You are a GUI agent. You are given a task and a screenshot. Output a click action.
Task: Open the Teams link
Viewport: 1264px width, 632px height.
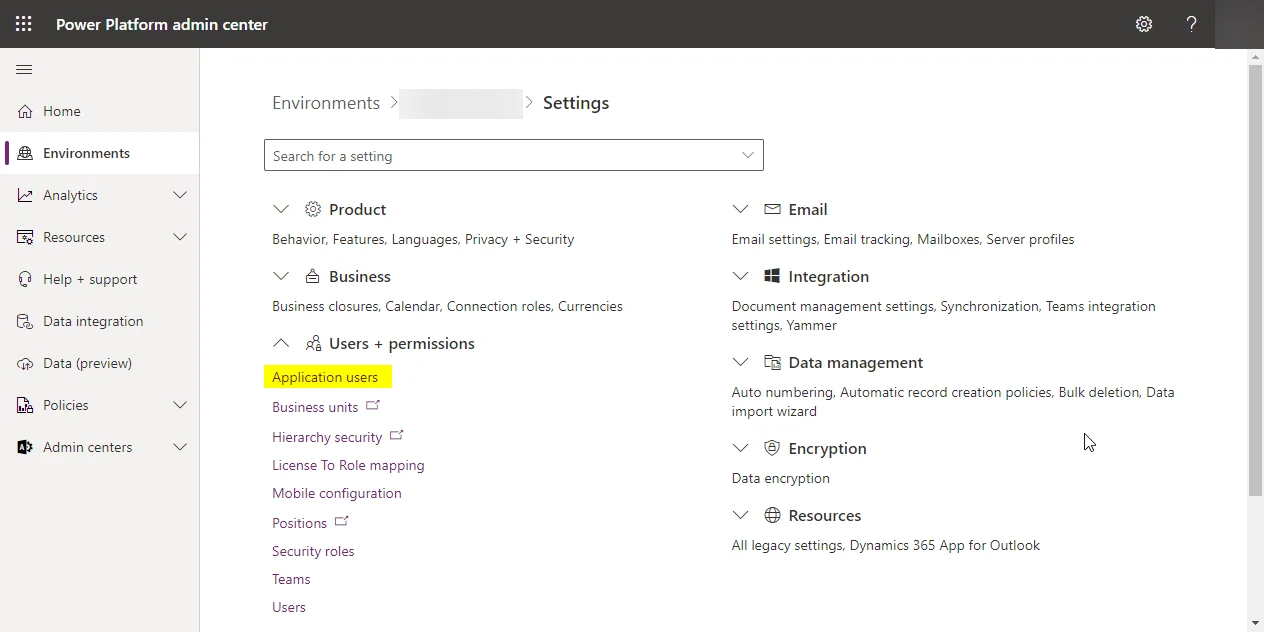pyautogui.click(x=291, y=579)
